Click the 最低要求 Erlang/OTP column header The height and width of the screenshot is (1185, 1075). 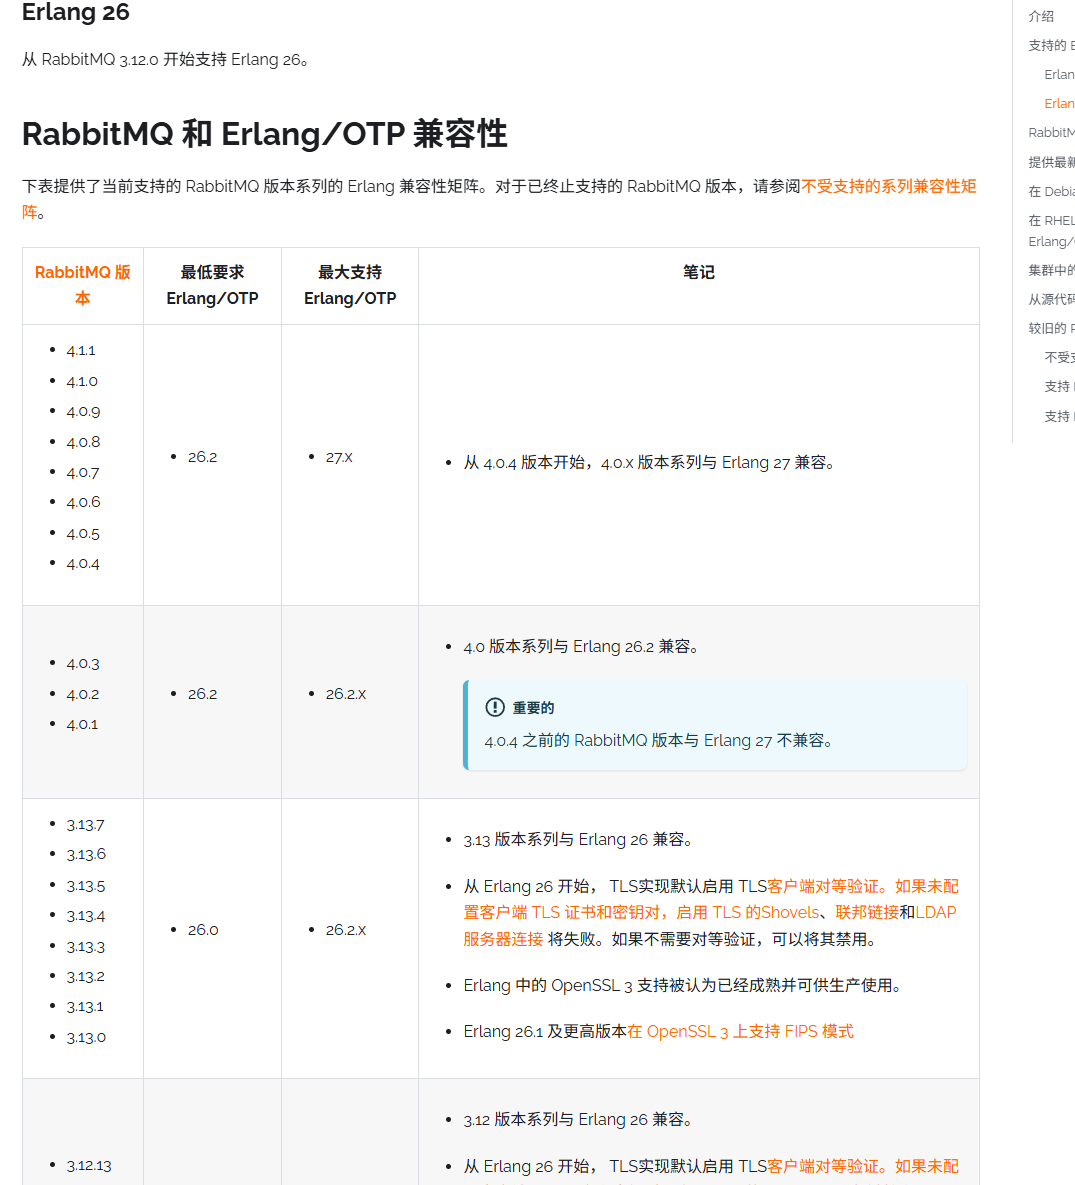point(212,285)
